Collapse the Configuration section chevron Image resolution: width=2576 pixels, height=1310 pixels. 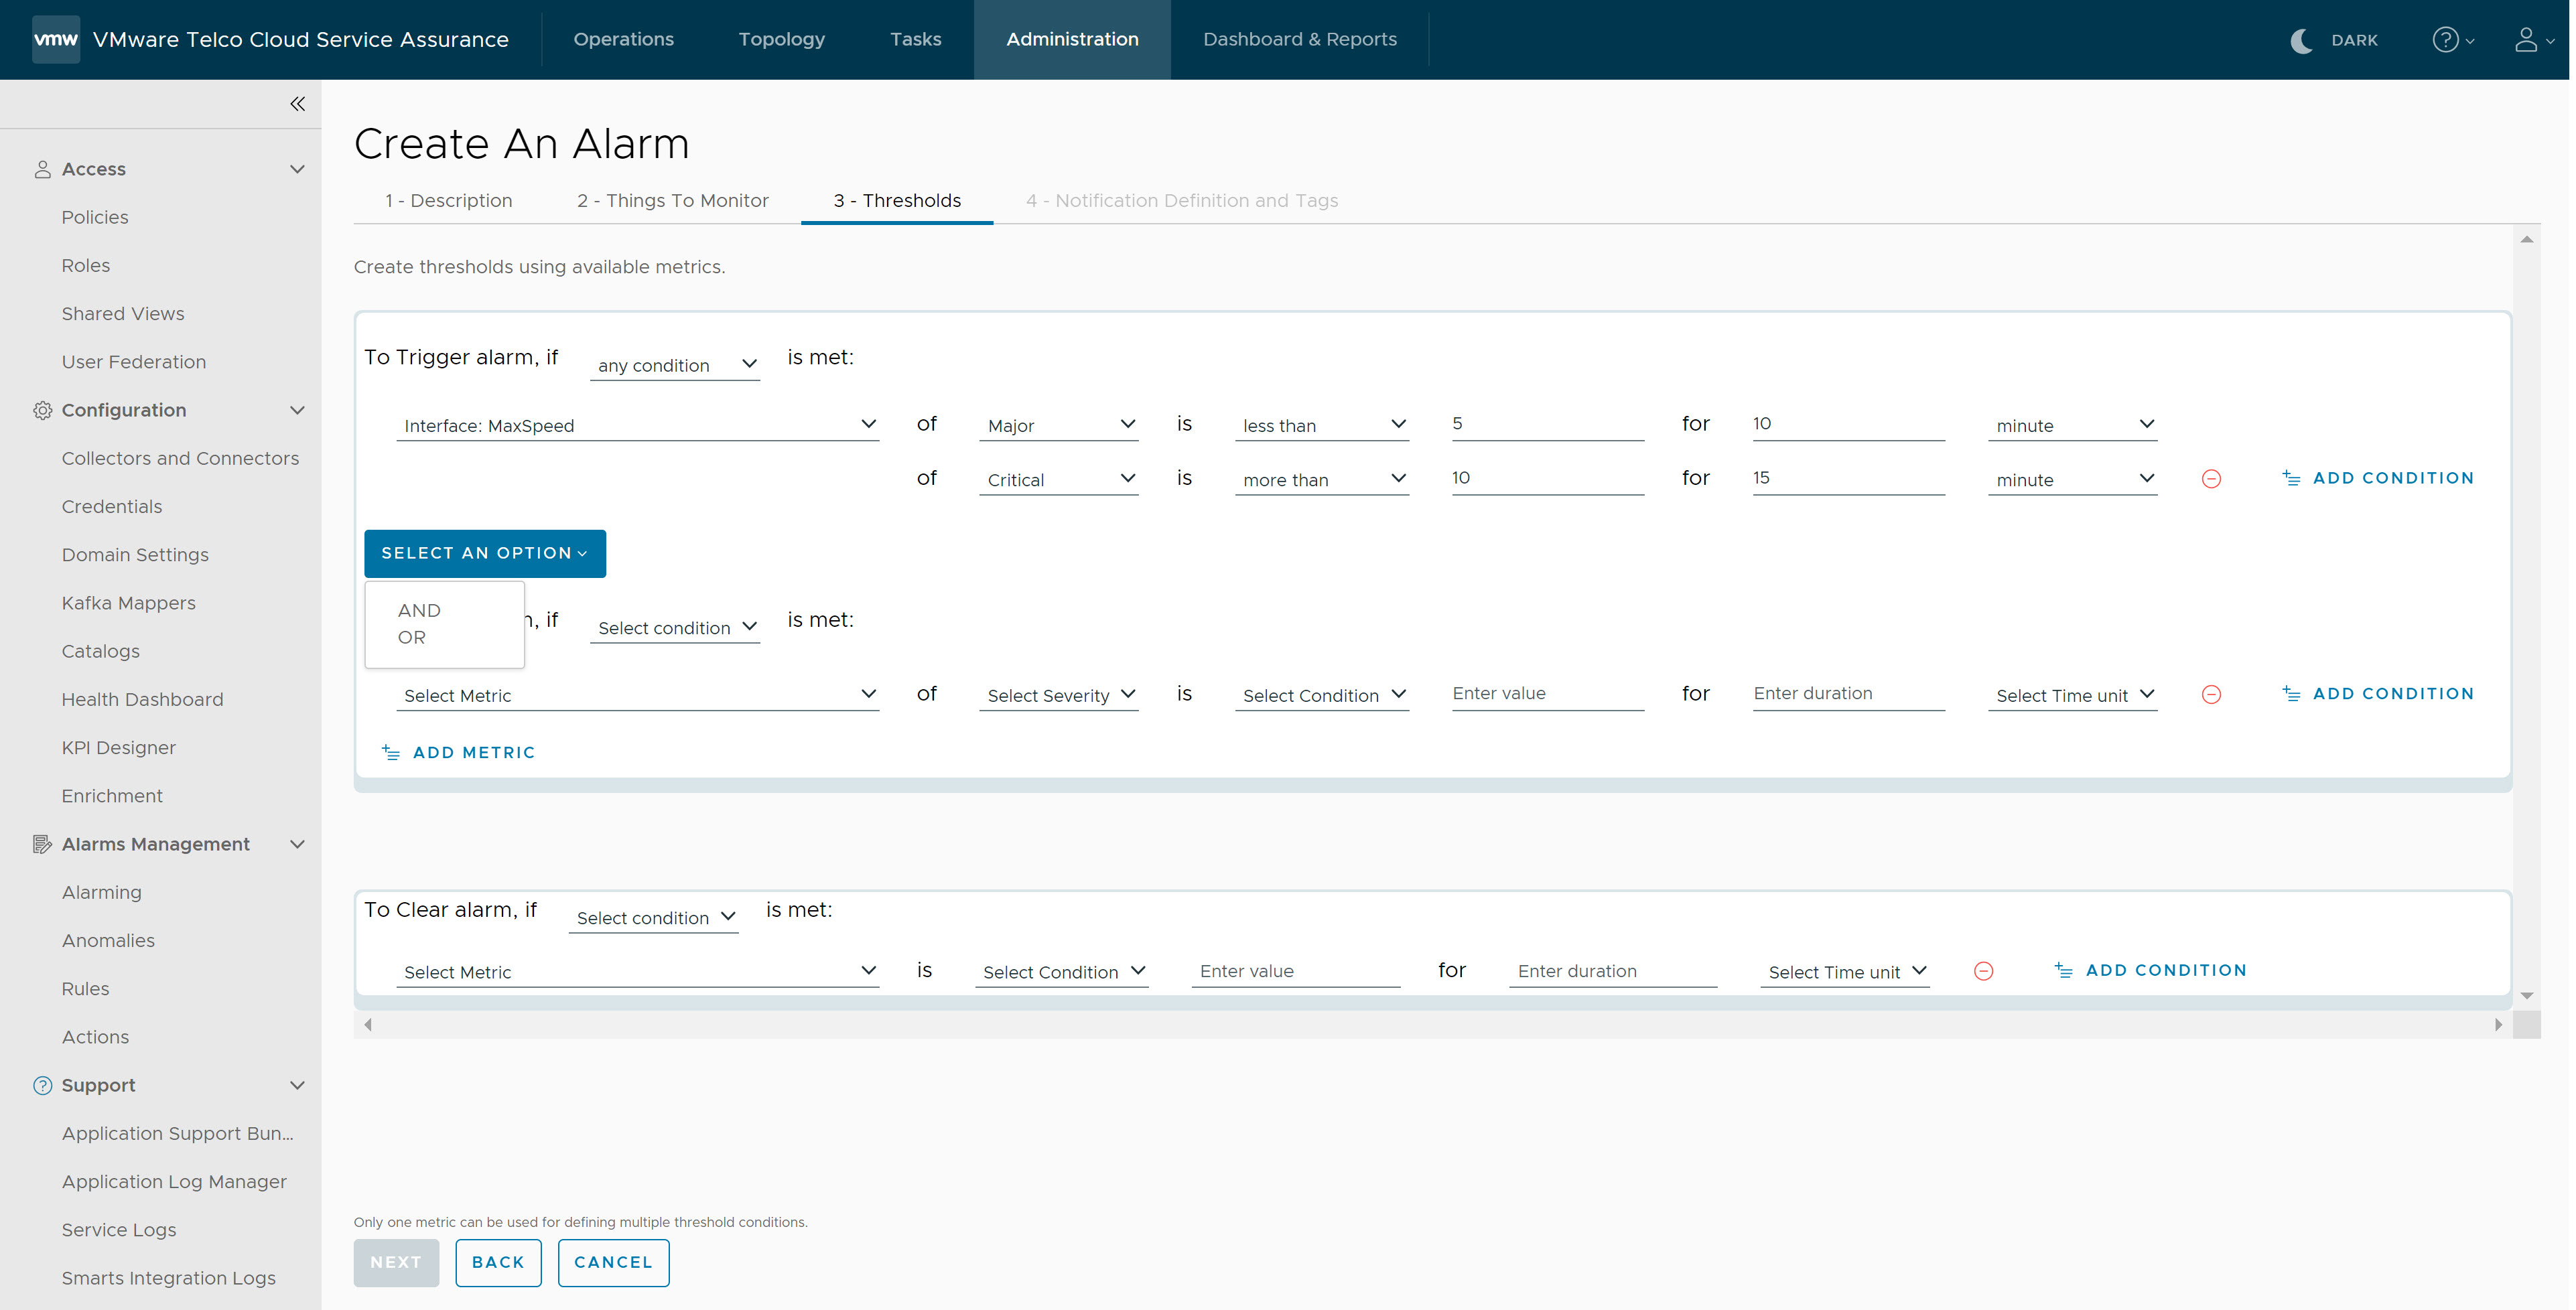(x=297, y=410)
